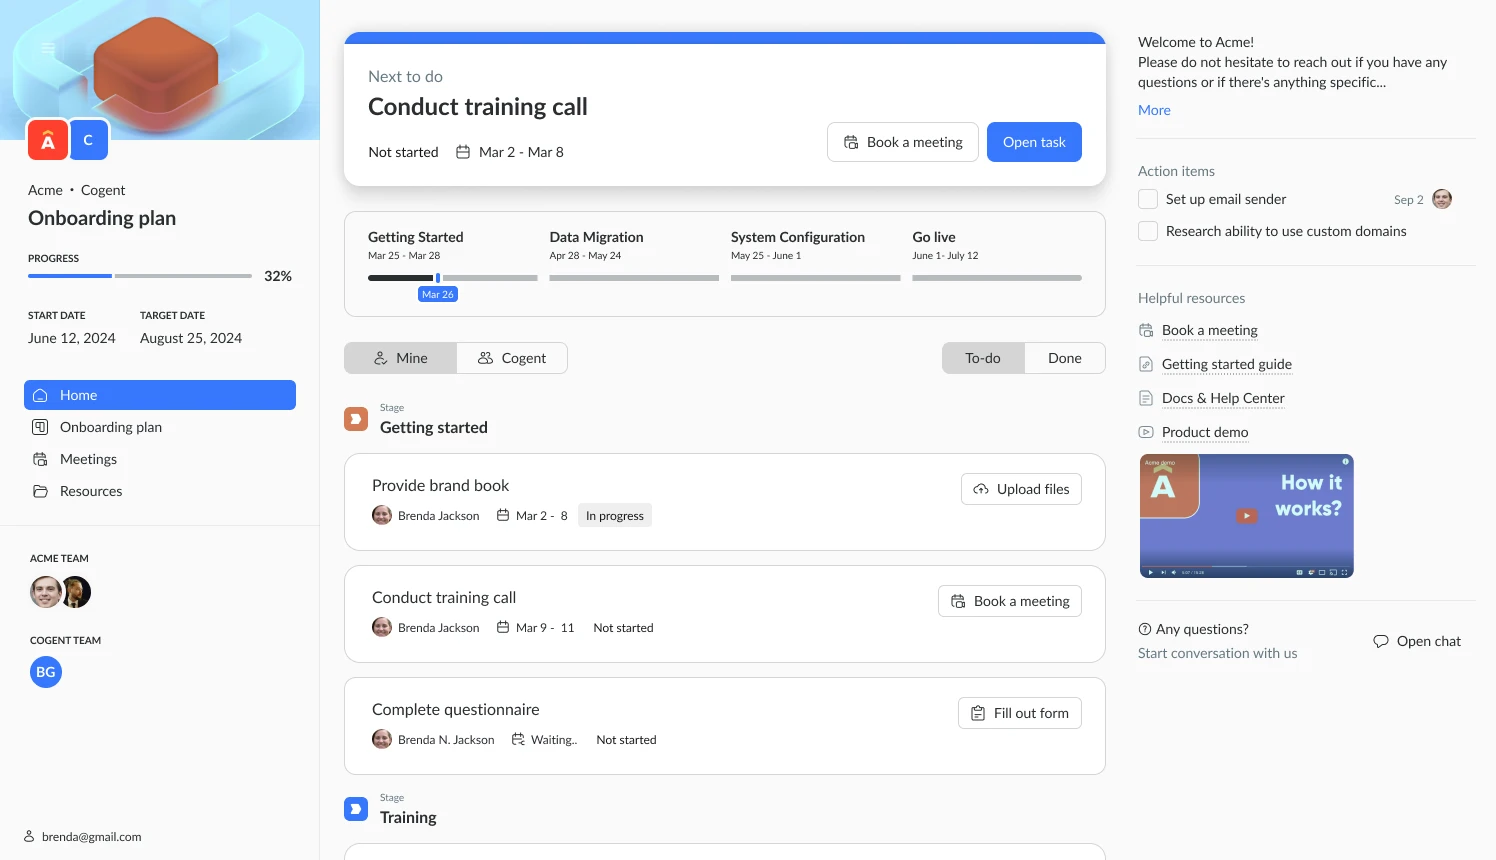The width and height of the screenshot is (1496, 860).
Task: Click Open chat button
Action: [1417, 641]
